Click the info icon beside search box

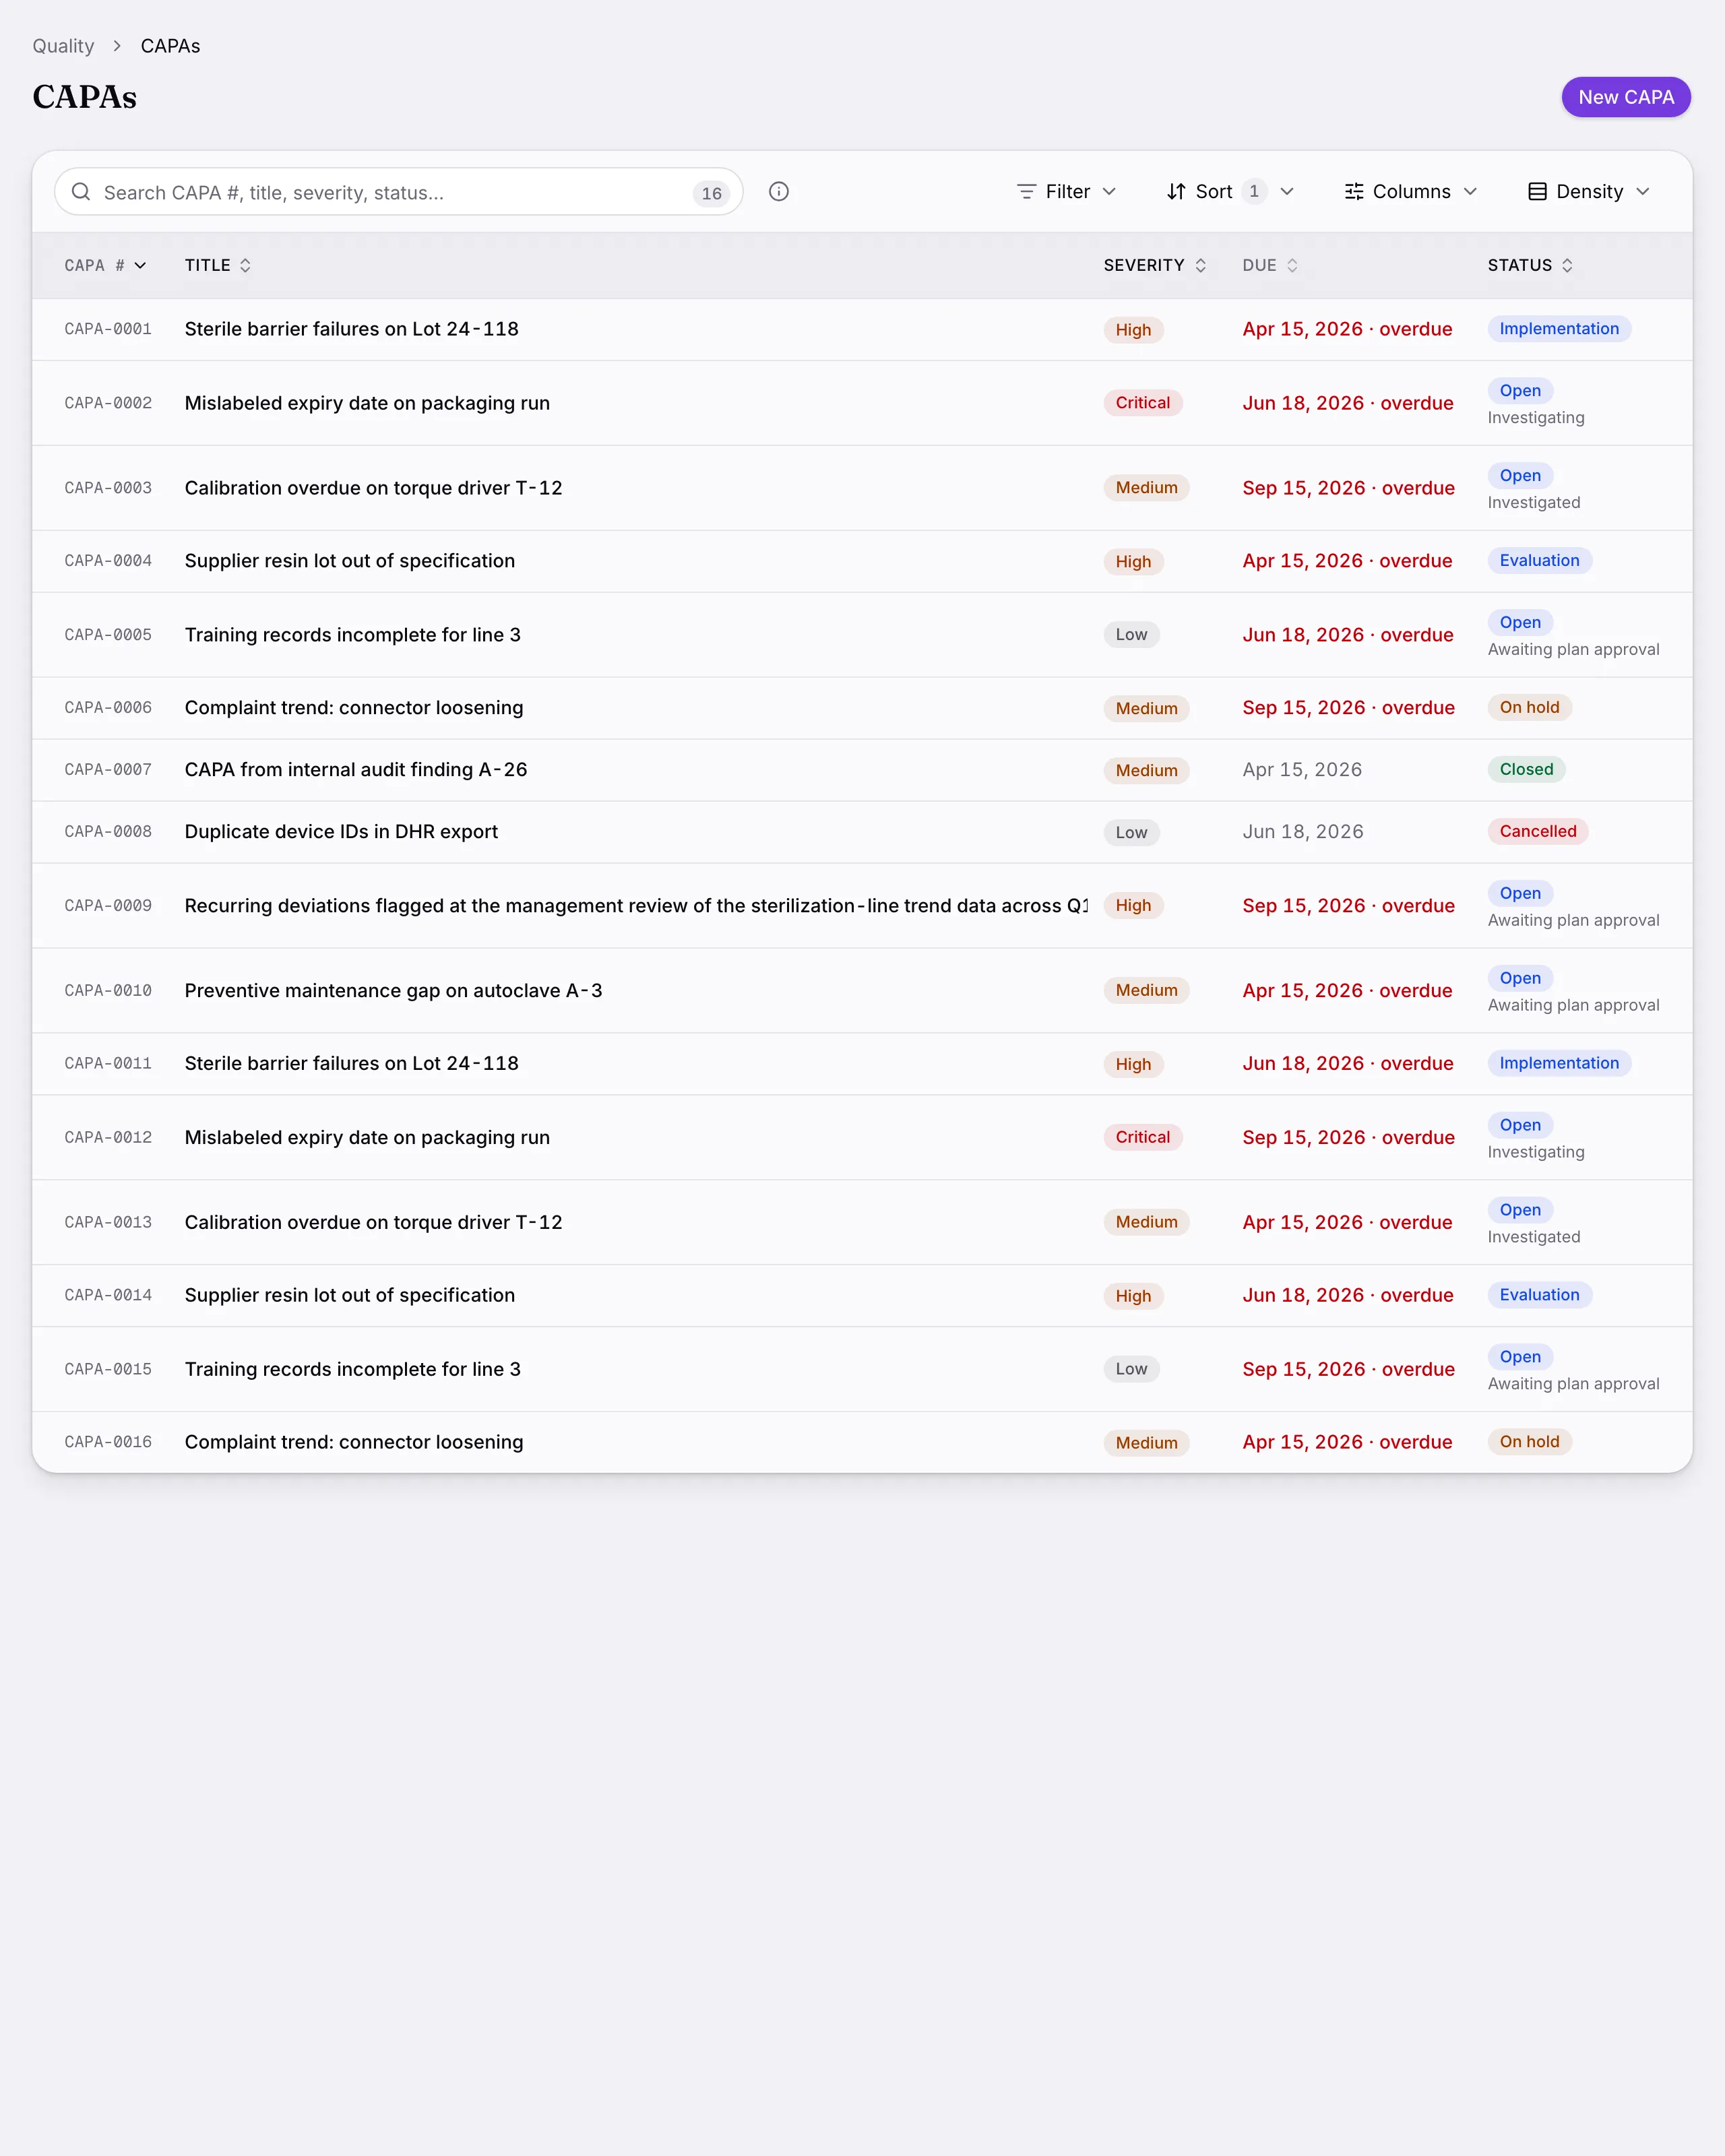tap(779, 191)
